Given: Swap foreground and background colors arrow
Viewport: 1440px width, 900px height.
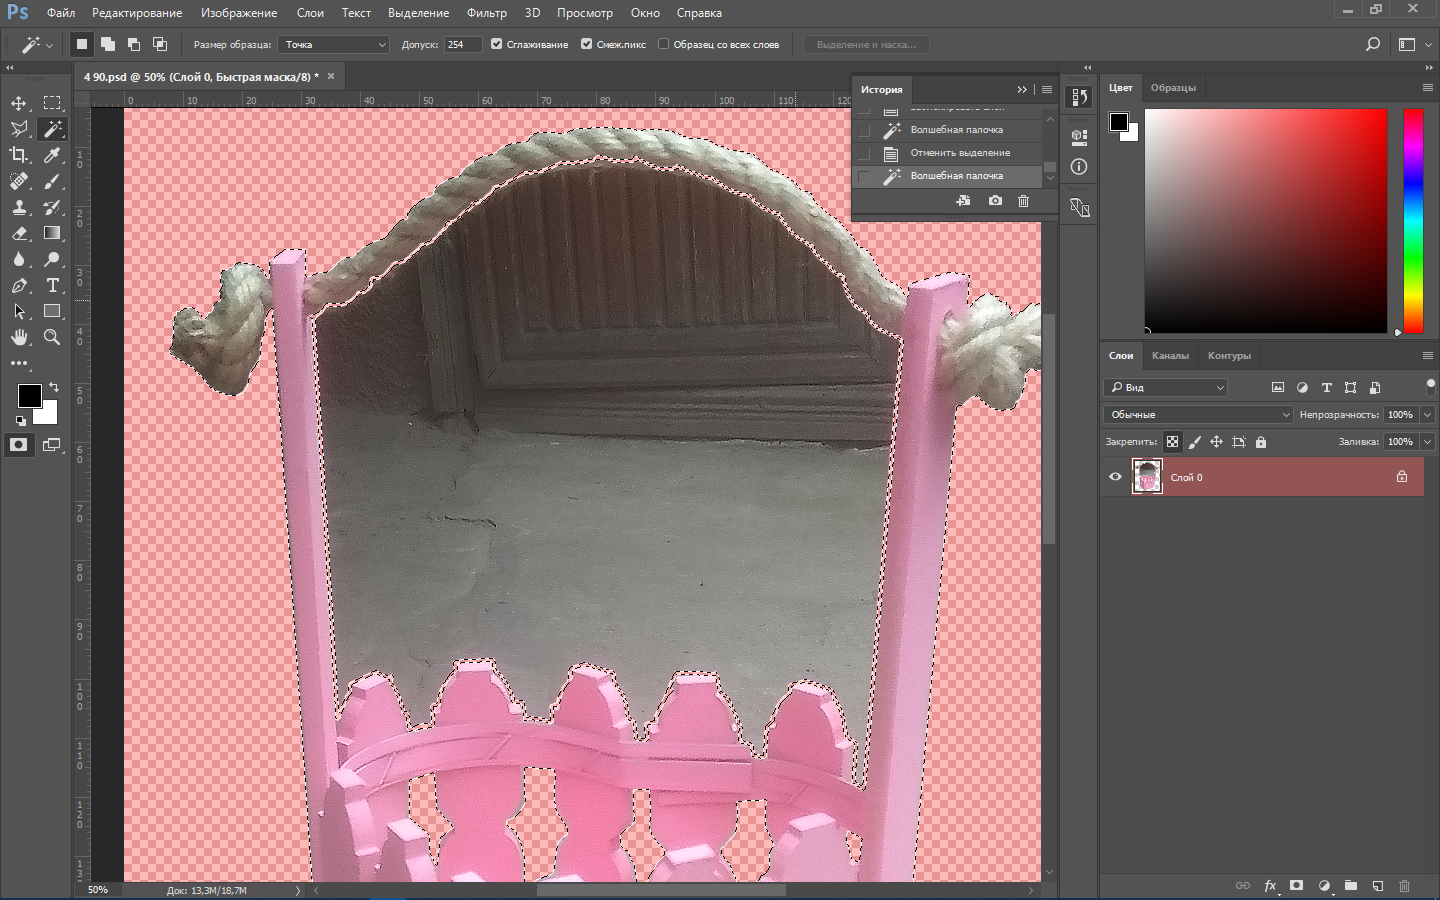Looking at the screenshot, I should (54, 387).
